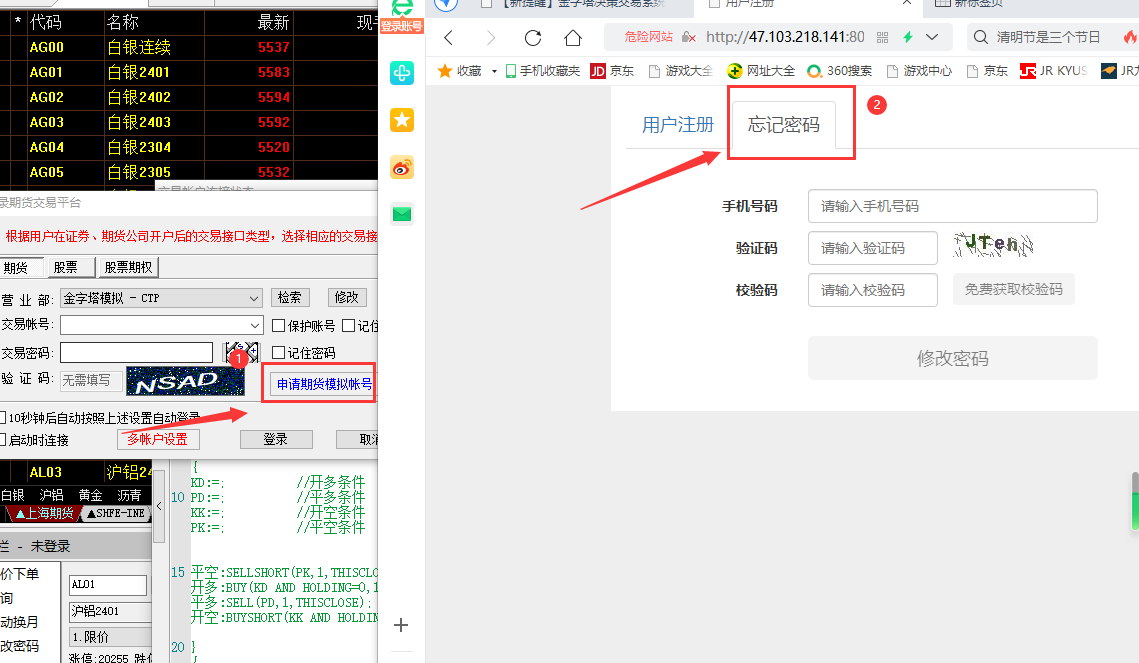Open the 游戏中心 bookmark
Screen dimensions: 1139x663
point(919,70)
